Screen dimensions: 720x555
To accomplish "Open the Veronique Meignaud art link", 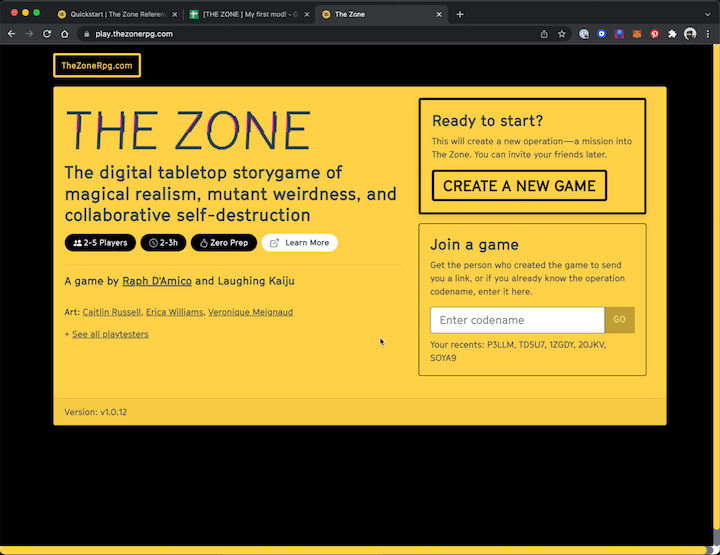I will tap(250, 312).
